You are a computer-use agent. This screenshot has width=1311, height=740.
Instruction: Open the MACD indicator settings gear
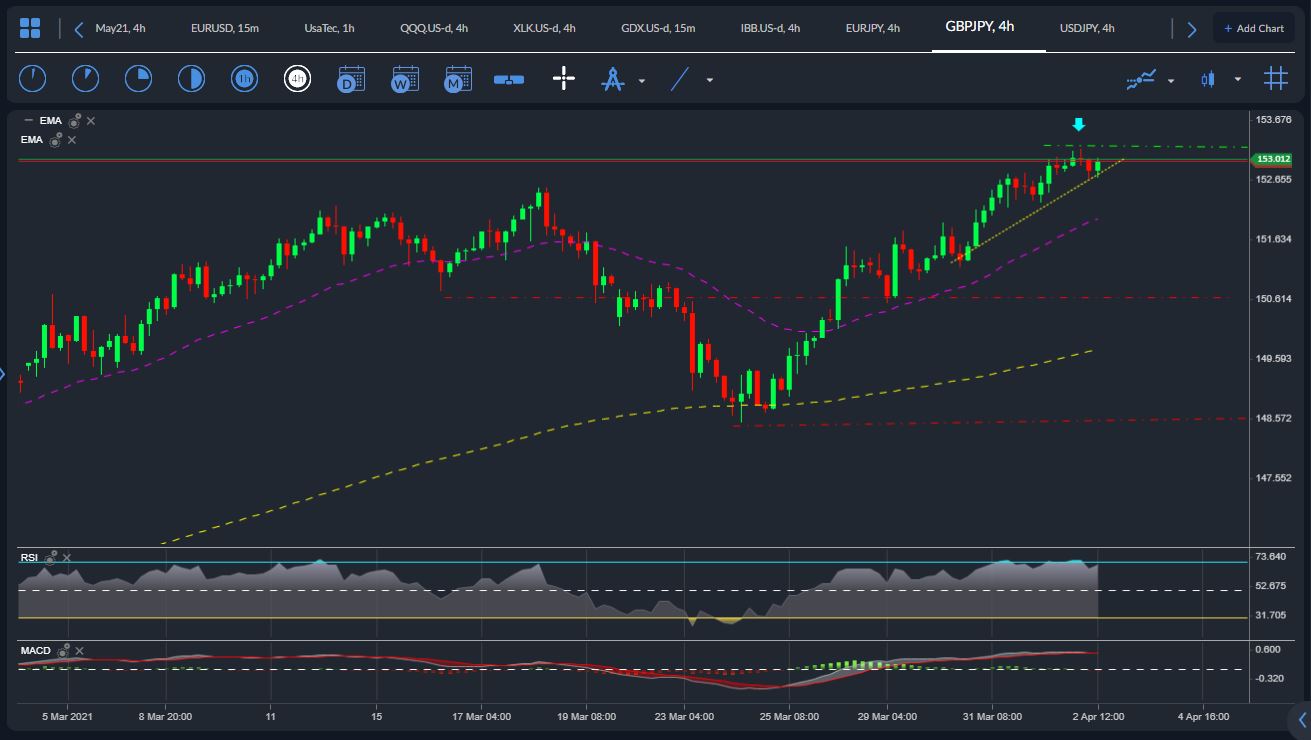pyautogui.click(x=63, y=650)
